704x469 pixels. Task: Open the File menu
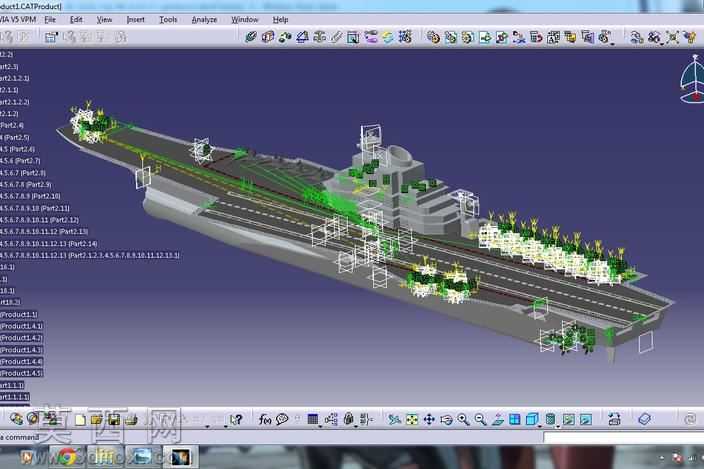tap(50, 20)
